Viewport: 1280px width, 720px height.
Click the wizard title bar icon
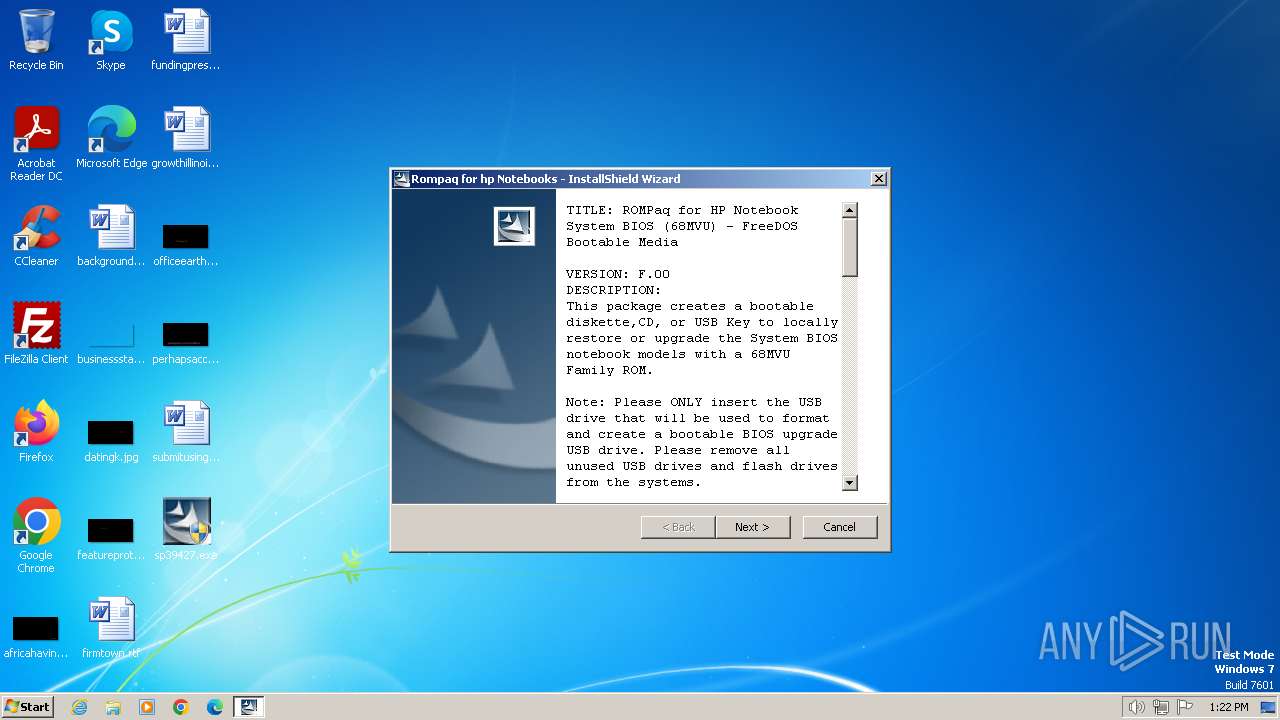pos(402,179)
